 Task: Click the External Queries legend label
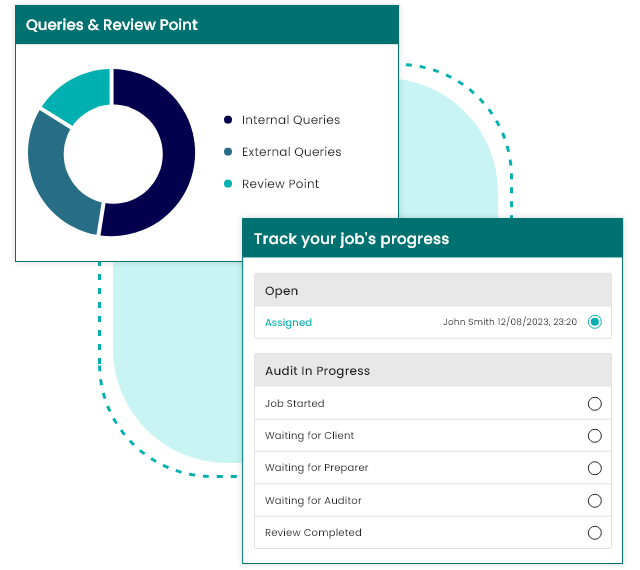point(291,152)
